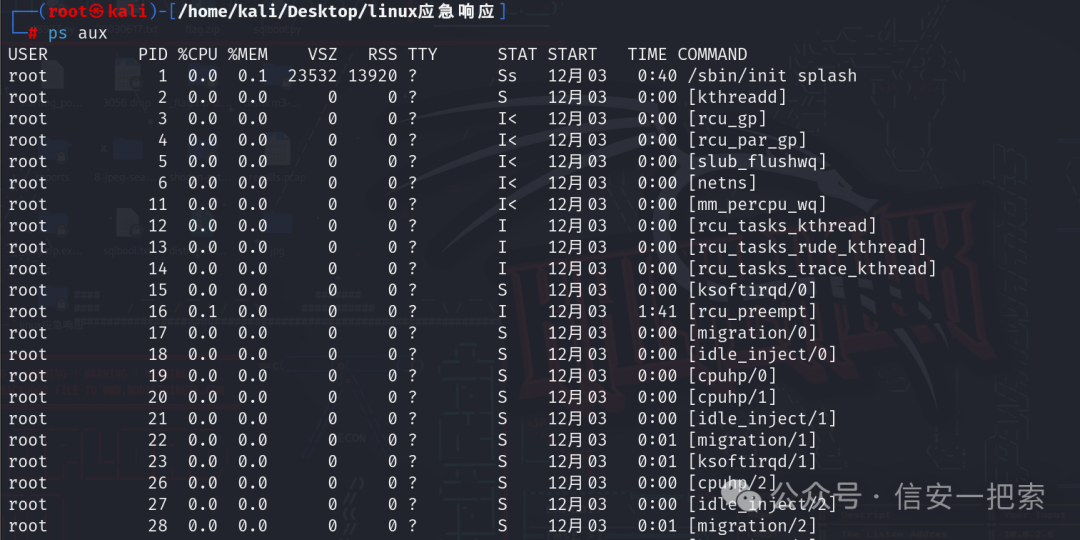Click the VSZ column header
Screen dimensions: 1080x540
point(323,54)
